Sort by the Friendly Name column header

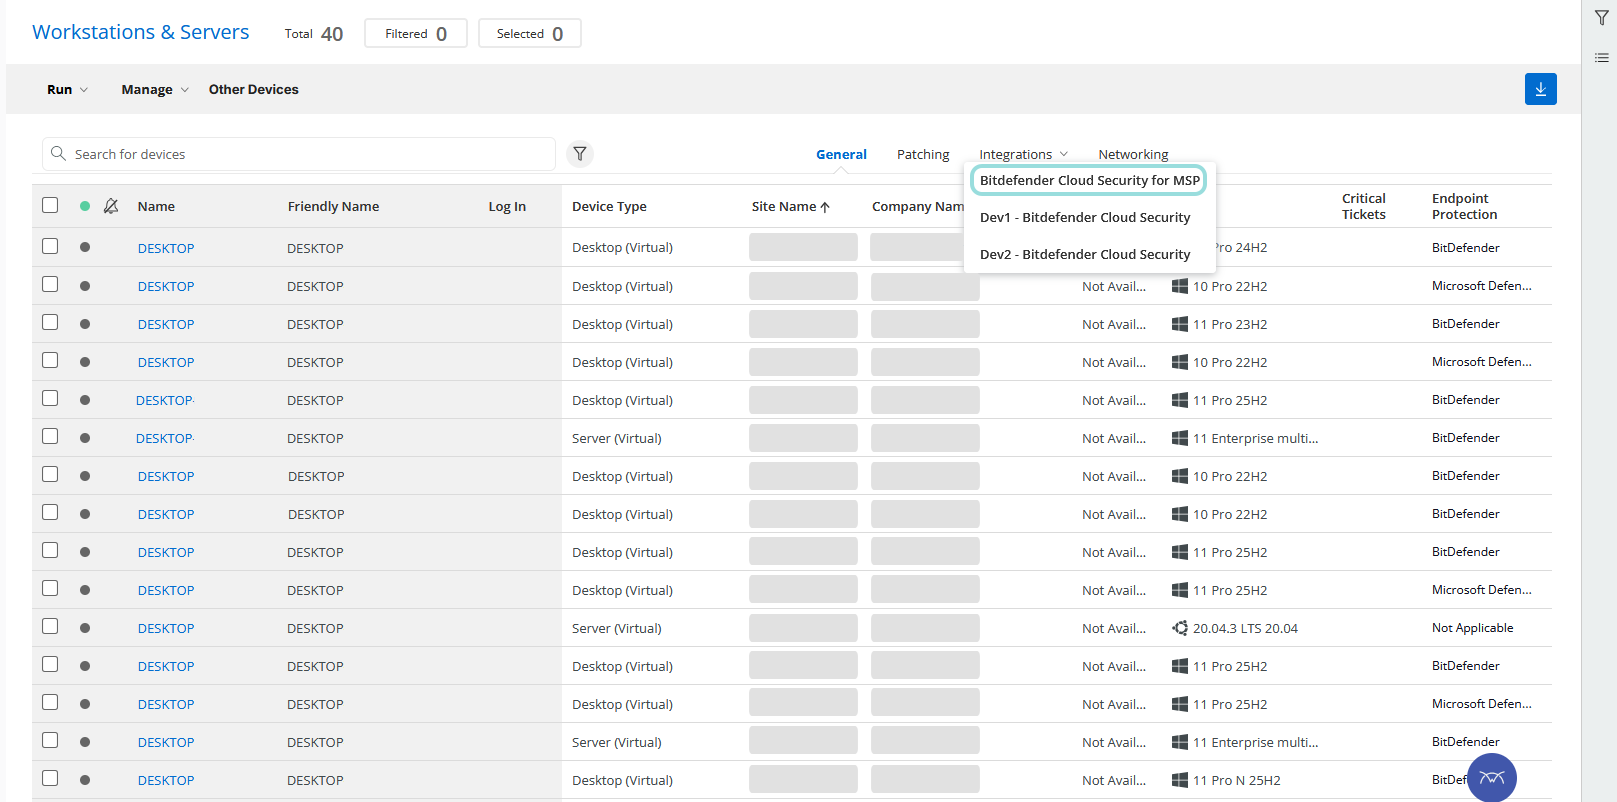(x=333, y=206)
